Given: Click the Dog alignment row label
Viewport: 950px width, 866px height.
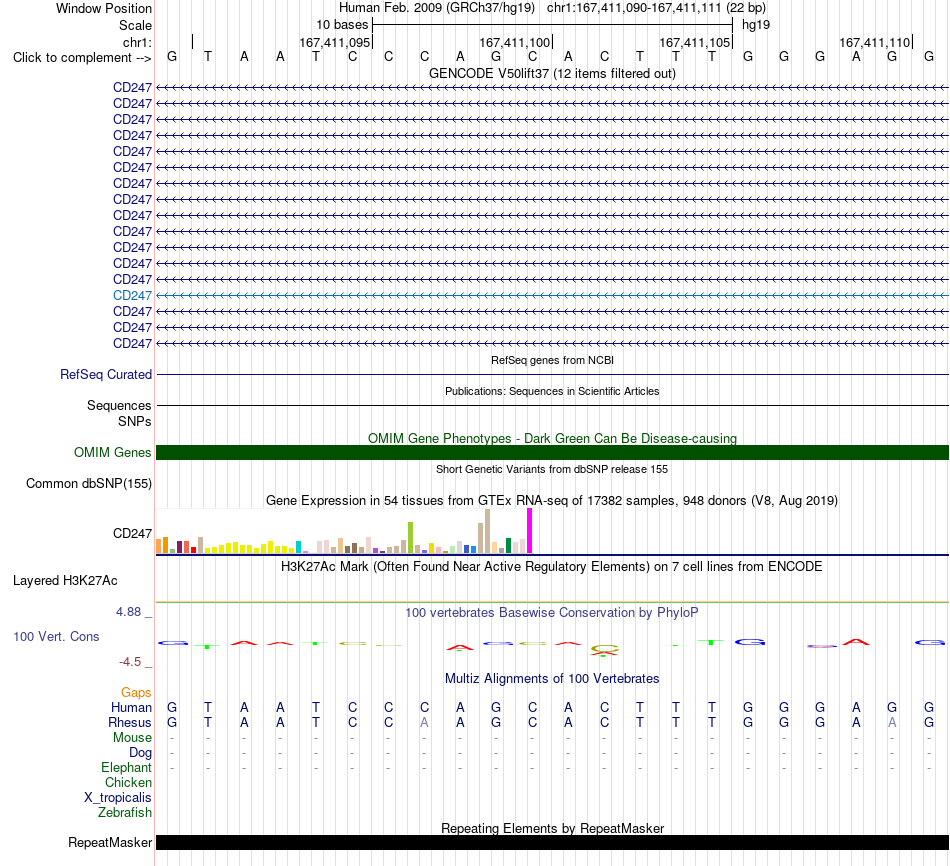Looking at the screenshot, I should coord(141,753).
